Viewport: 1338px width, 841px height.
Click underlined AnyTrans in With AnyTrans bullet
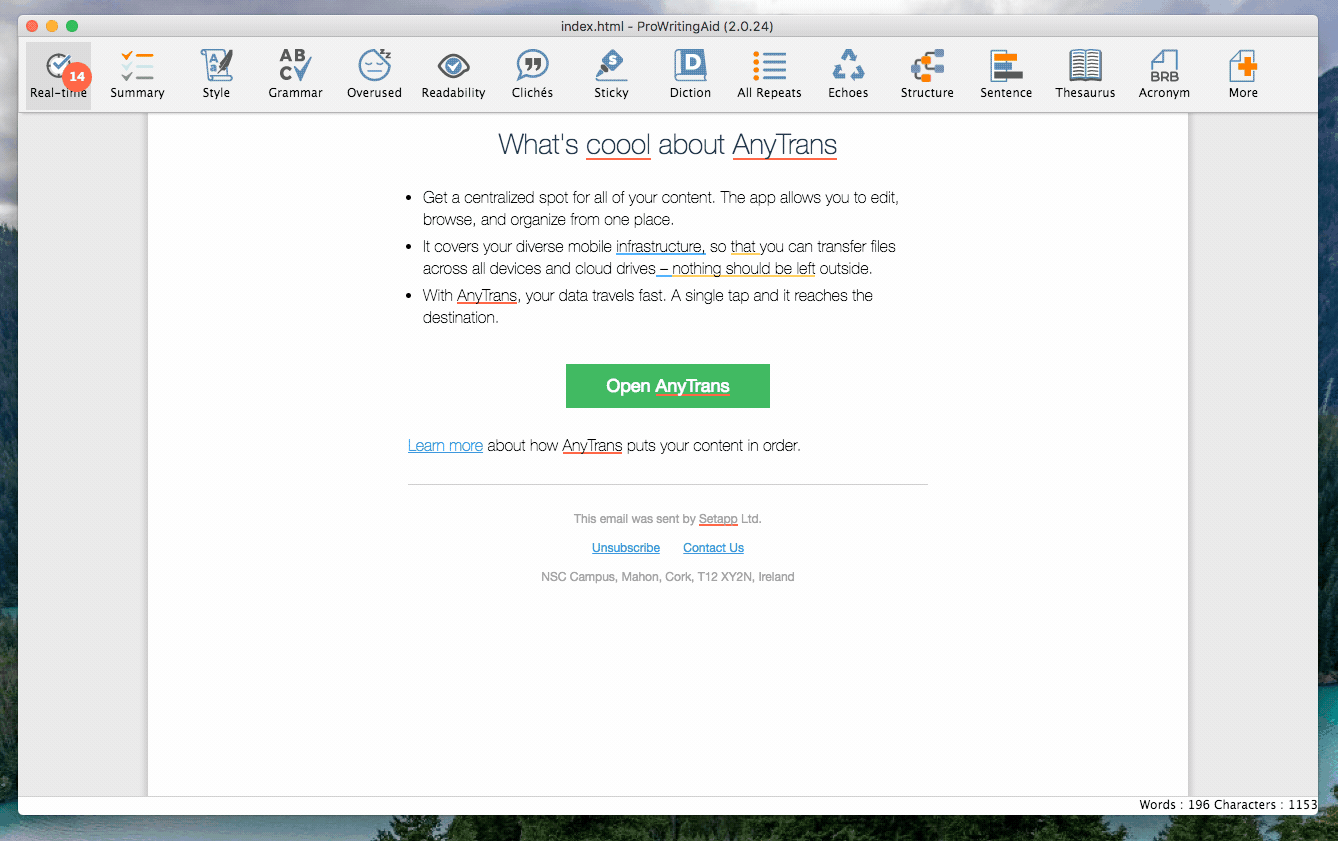click(487, 296)
